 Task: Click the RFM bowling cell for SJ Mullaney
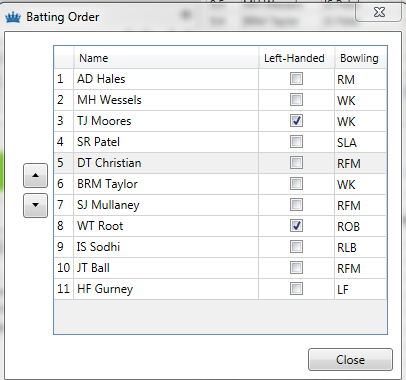pyautogui.click(x=360, y=205)
